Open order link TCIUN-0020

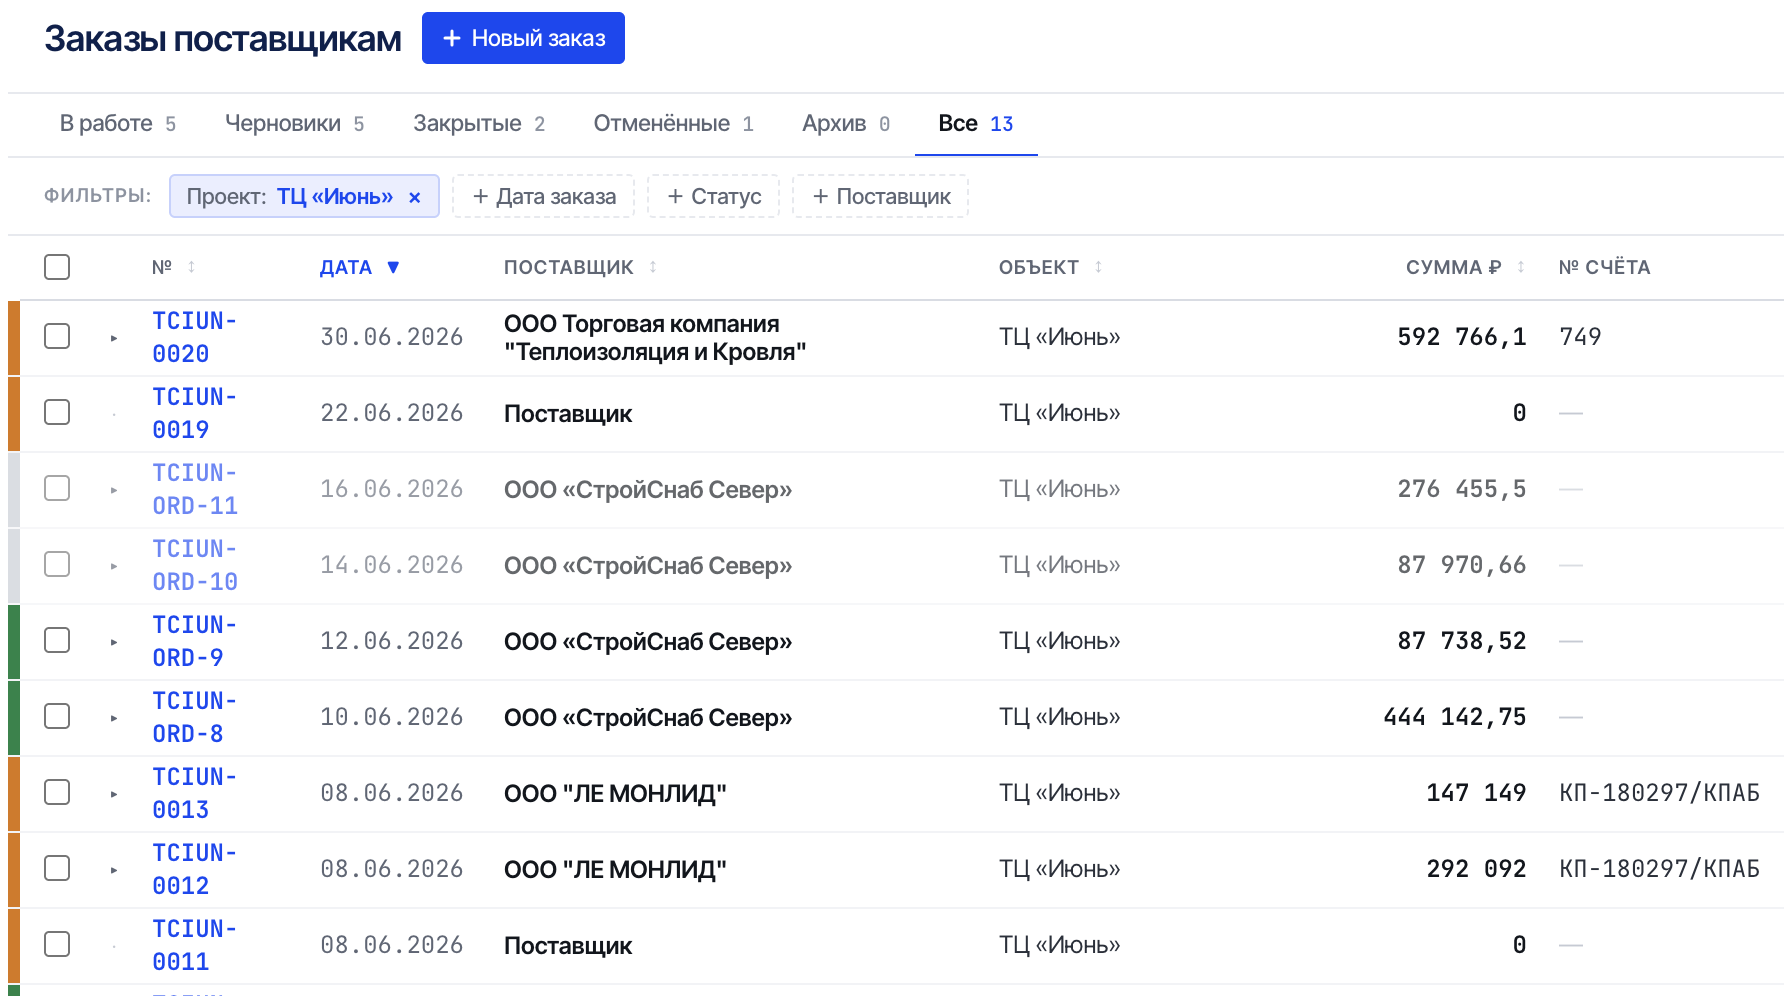(x=194, y=337)
